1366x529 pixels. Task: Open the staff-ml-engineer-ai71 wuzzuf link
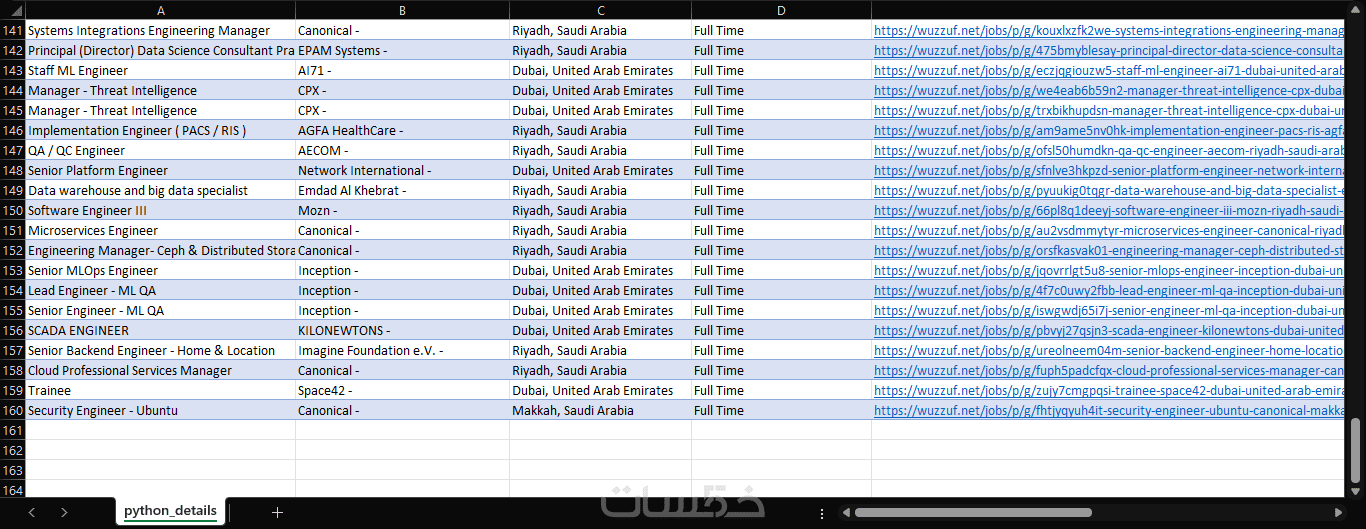[x=1109, y=70]
